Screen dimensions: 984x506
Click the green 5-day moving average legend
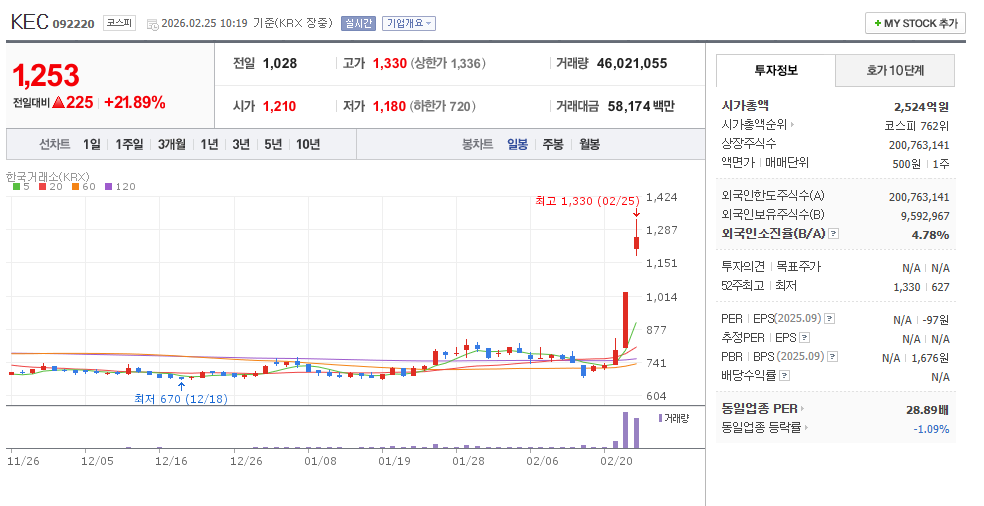click(x=21, y=186)
